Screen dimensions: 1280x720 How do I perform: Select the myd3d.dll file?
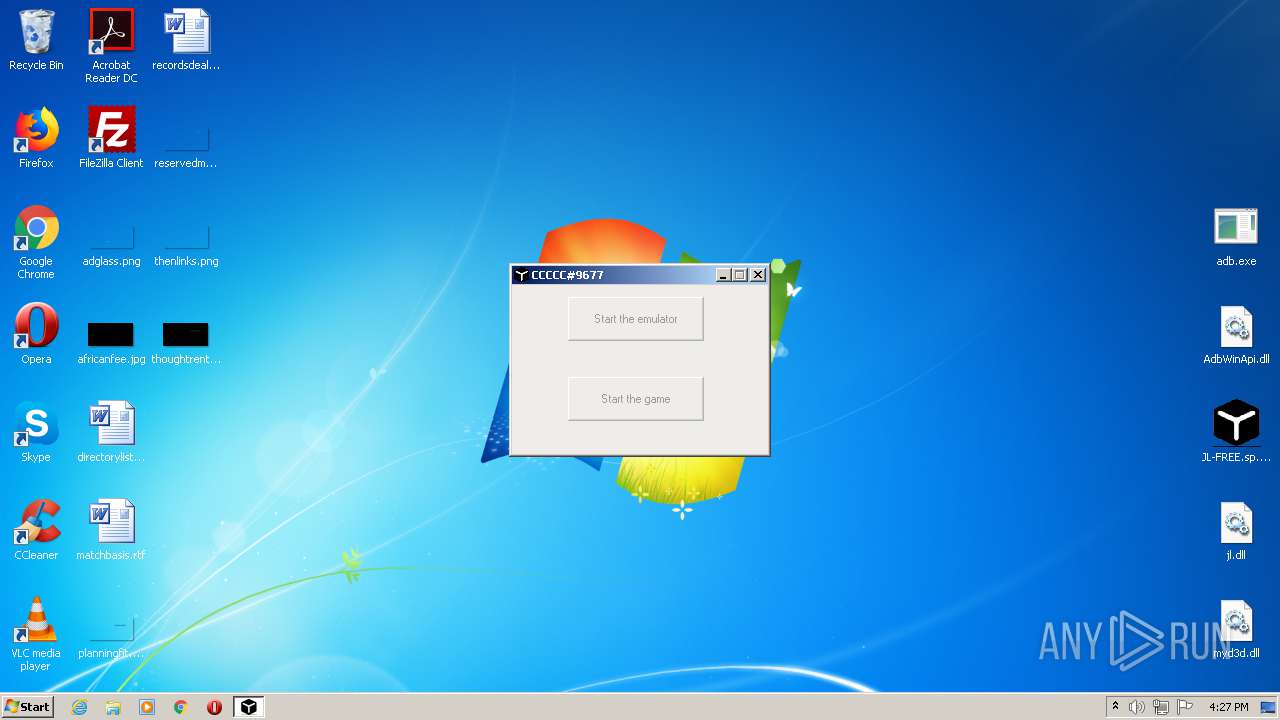pyautogui.click(x=1236, y=629)
